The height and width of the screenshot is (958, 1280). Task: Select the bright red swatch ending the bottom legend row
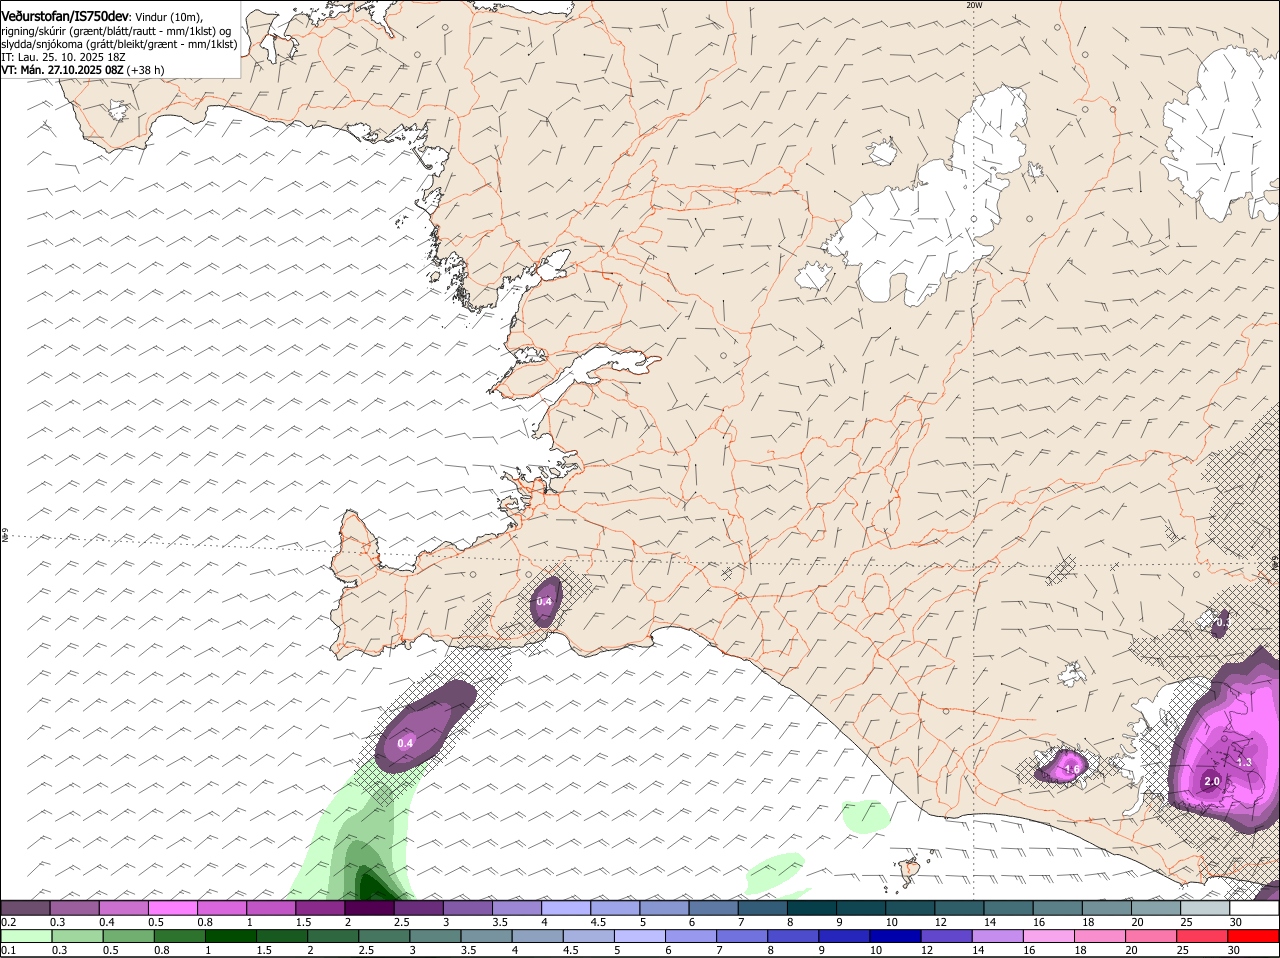click(x=1254, y=935)
